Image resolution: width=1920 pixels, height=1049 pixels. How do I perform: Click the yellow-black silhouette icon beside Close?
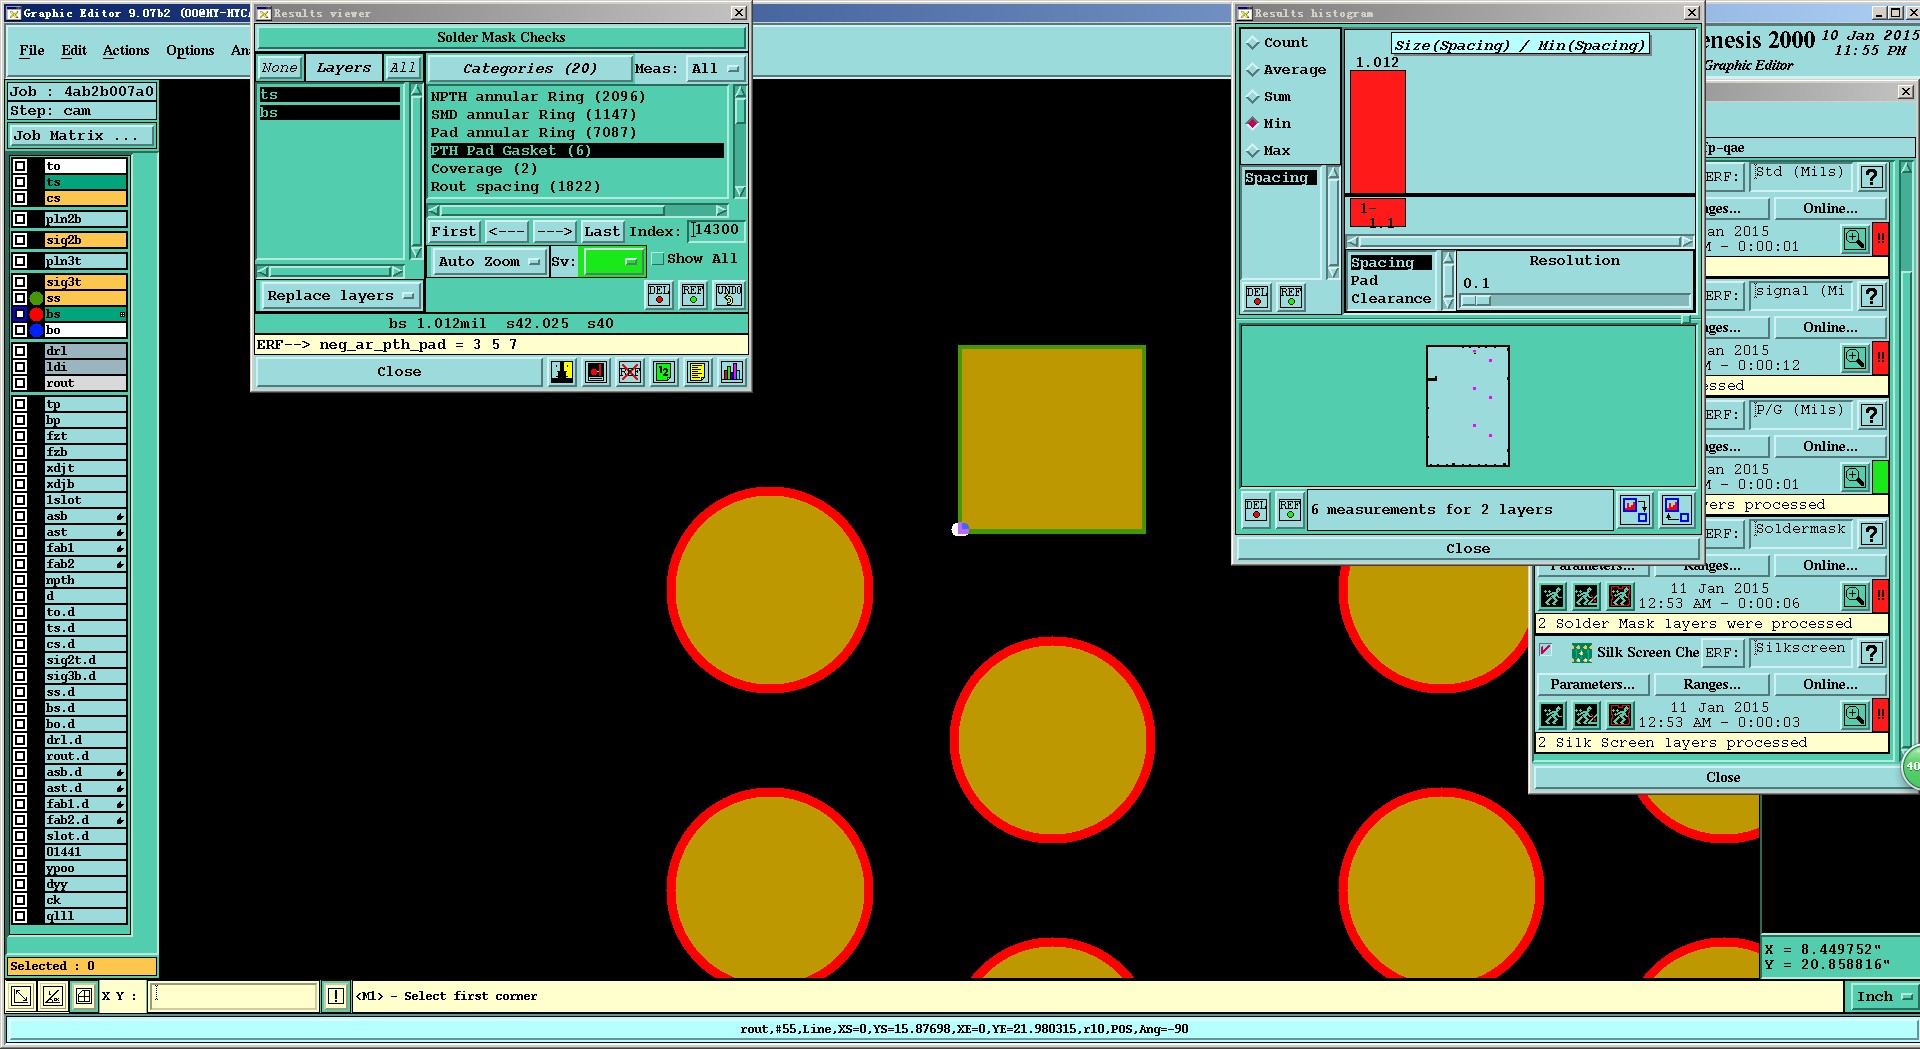point(562,372)
